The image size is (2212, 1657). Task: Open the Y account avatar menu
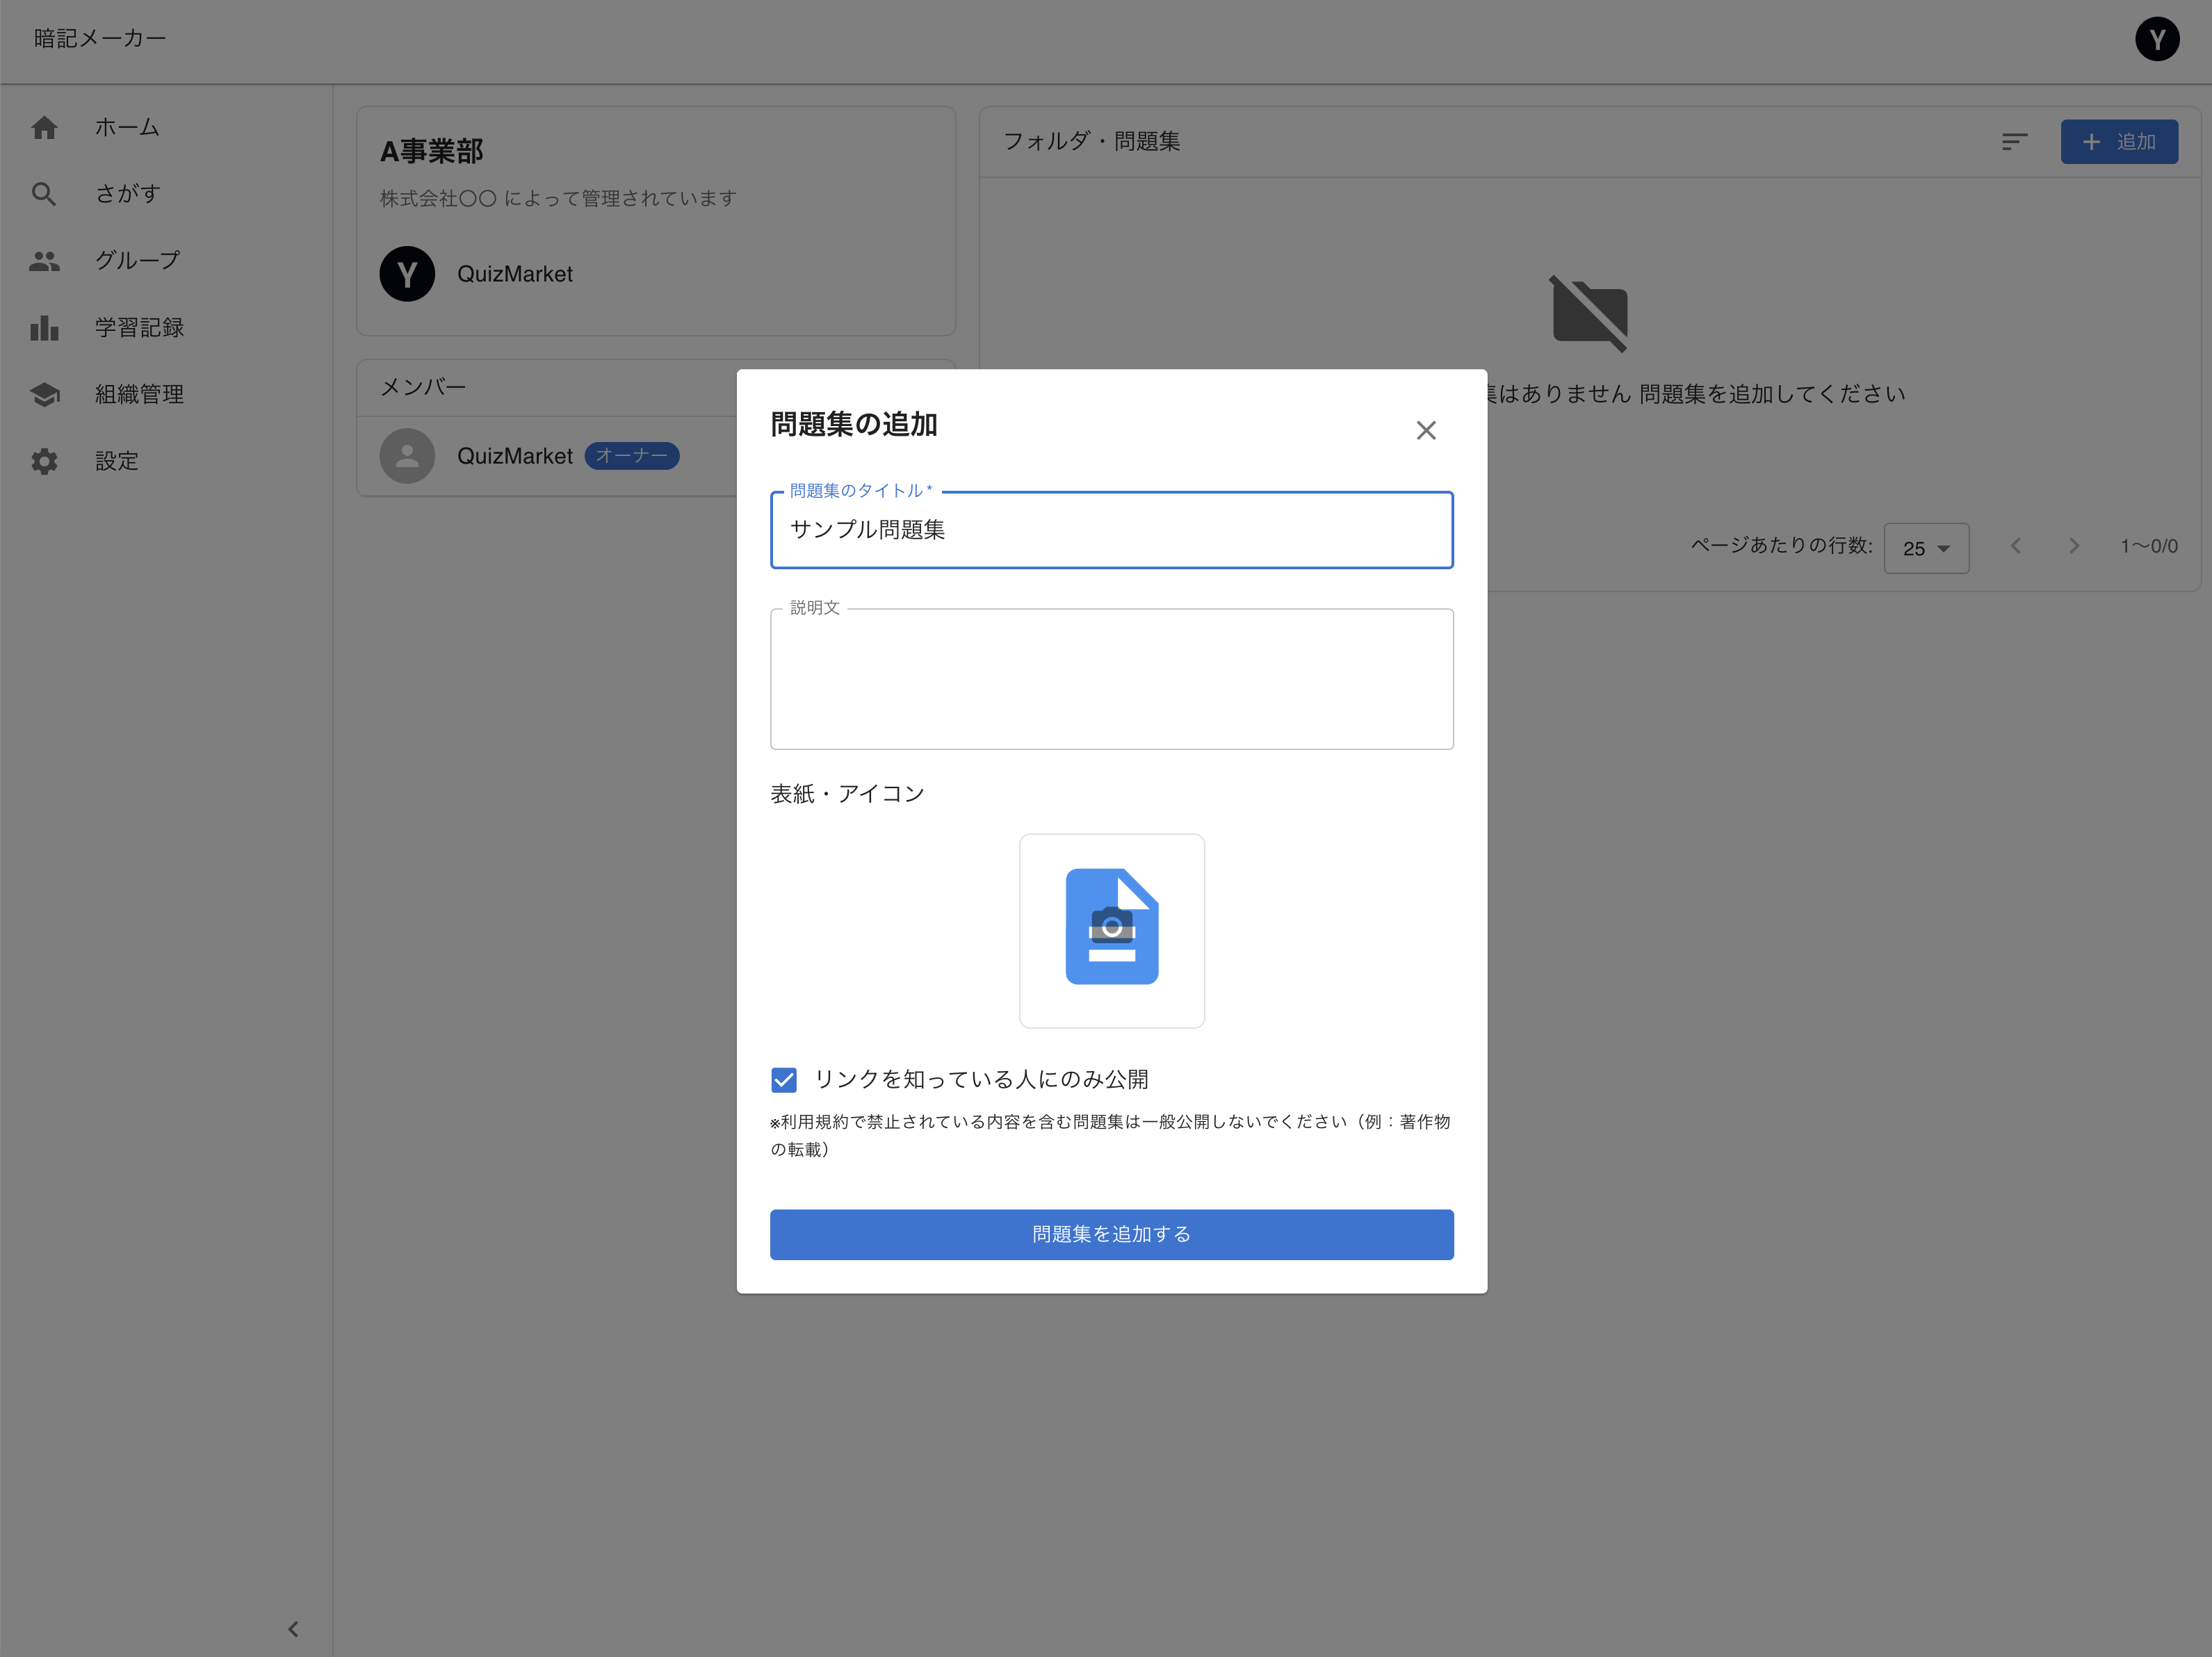tap(2157, 39)
